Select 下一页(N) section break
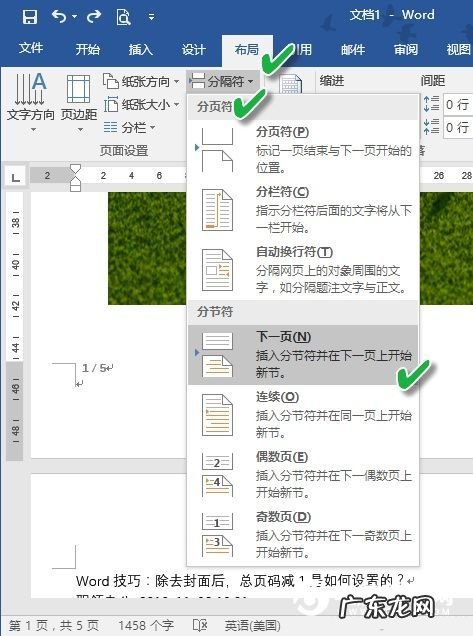This screenshot has width=473, height=636. pyautogui.click(x=303, y=355)
